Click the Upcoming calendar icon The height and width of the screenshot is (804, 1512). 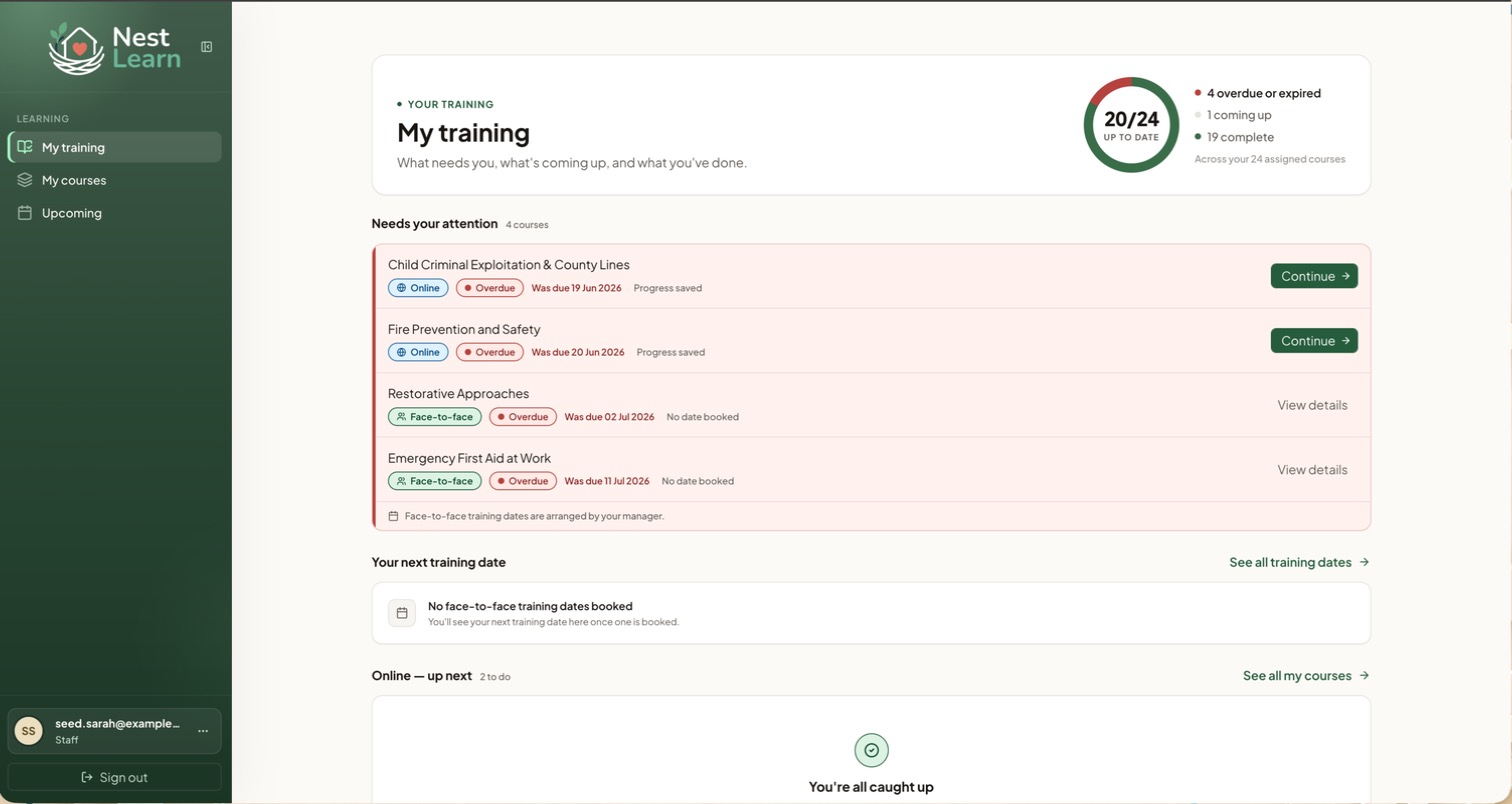click(25, 213)
